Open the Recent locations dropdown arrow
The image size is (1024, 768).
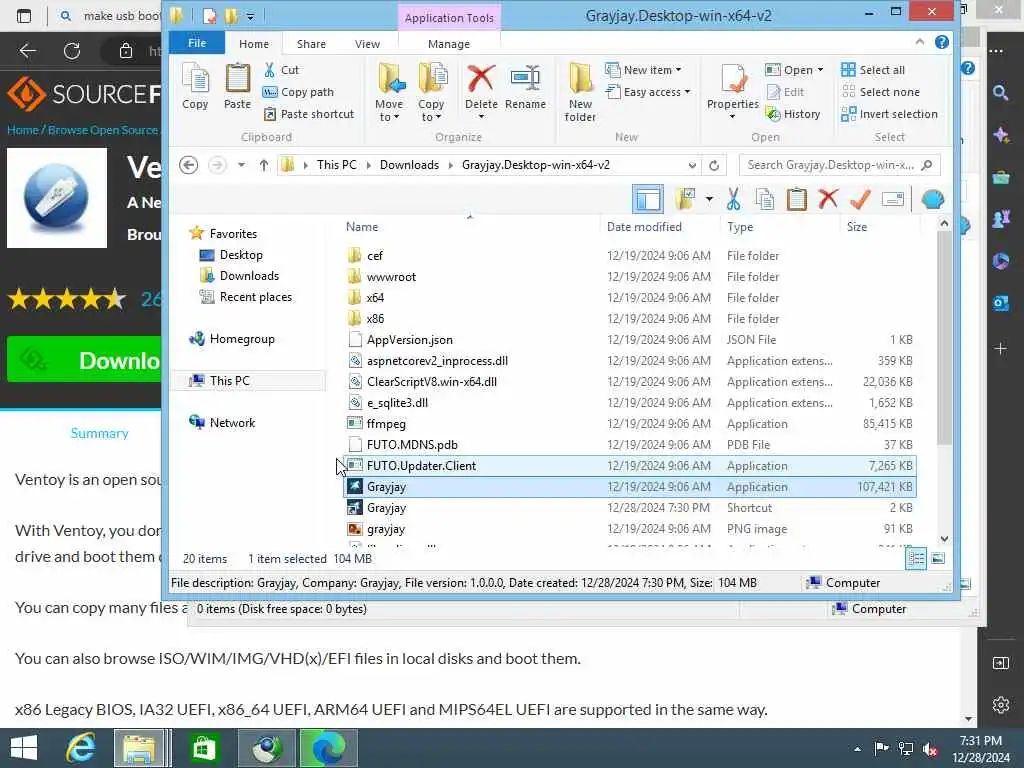coord(241,165)
